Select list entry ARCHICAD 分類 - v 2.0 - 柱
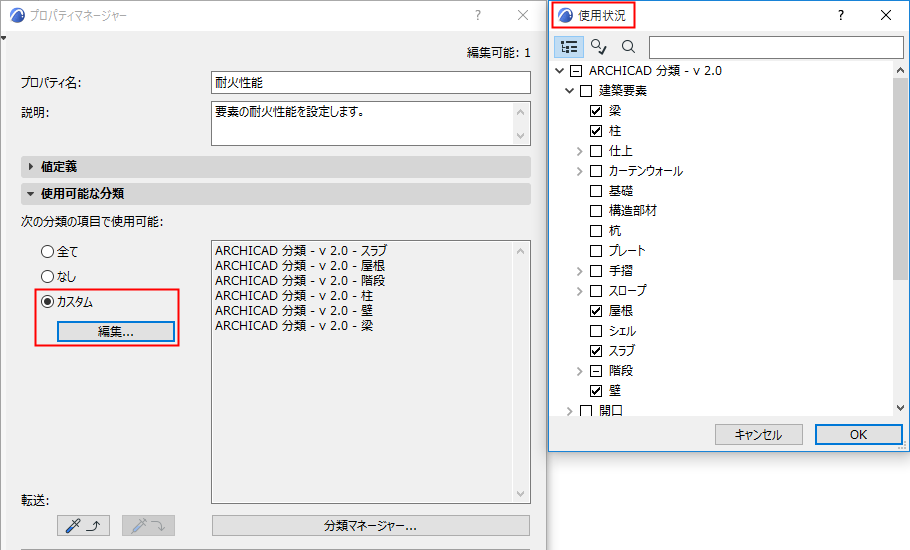This screenshot has width=910, height=550. [294, 296]
